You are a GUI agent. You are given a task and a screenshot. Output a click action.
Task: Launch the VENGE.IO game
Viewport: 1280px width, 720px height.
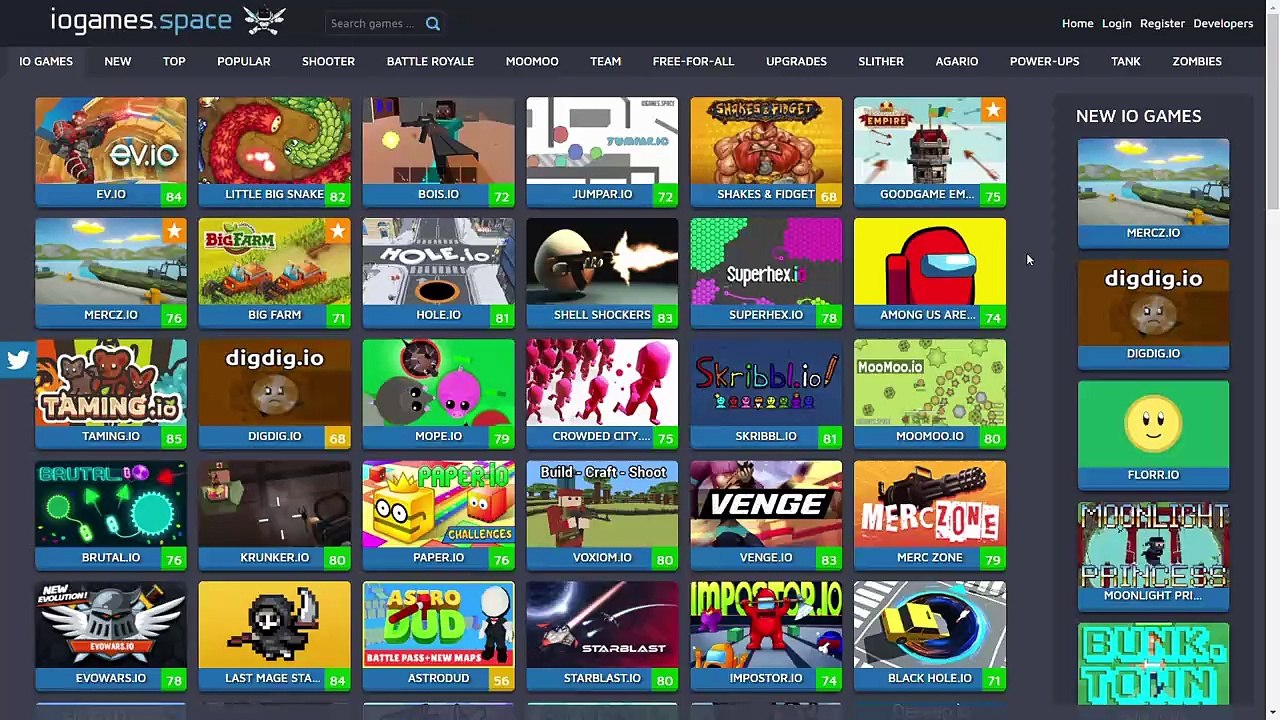tap(766, 515)
